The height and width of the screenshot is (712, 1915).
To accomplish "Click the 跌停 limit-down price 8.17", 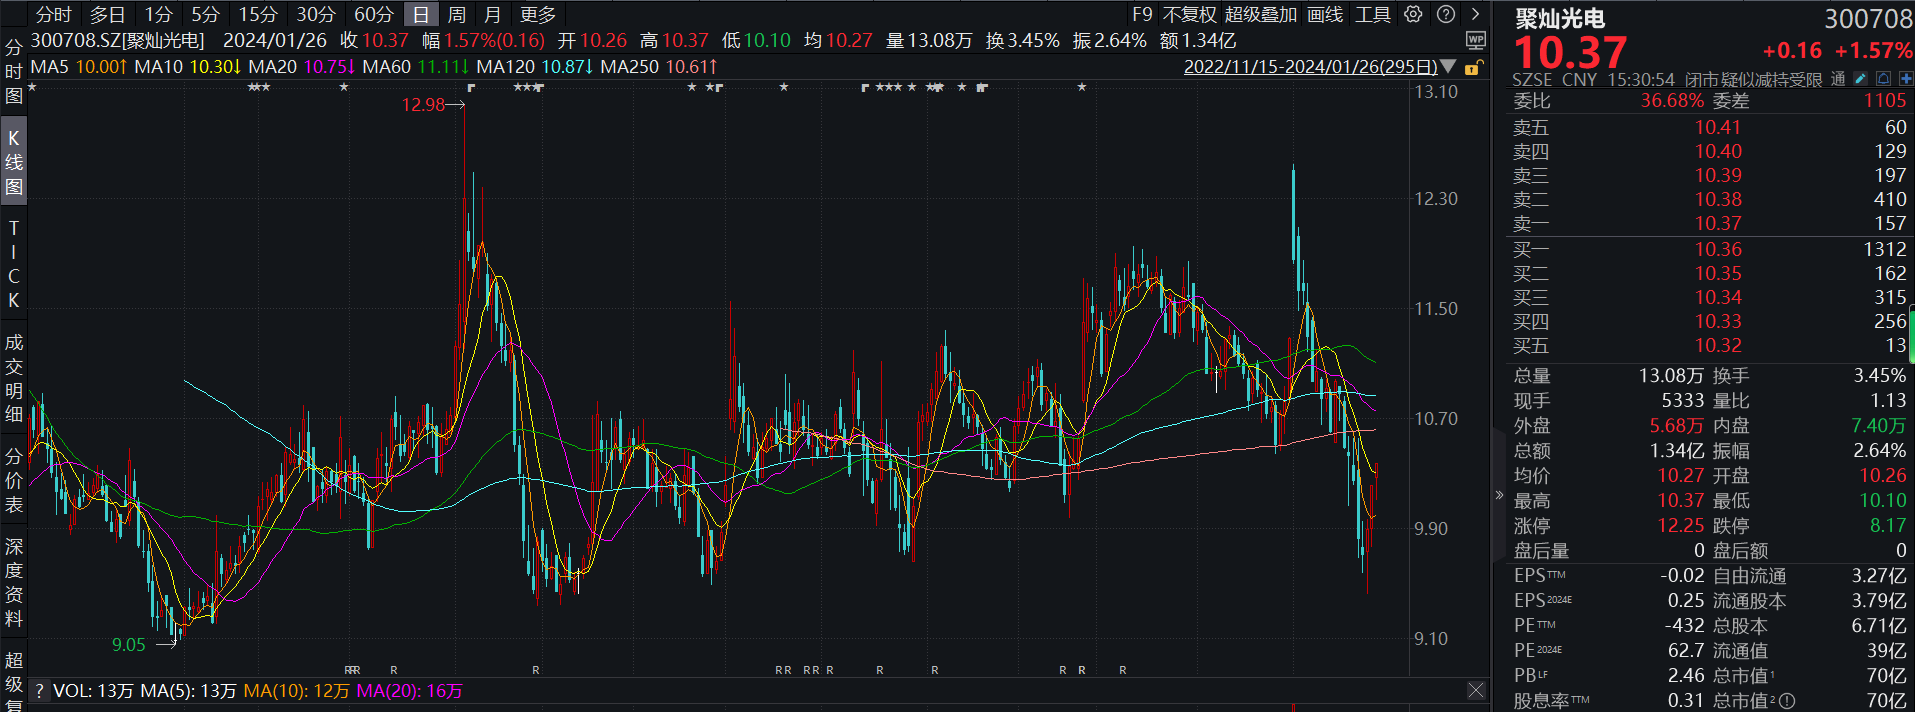I will tap(1888, 525).
